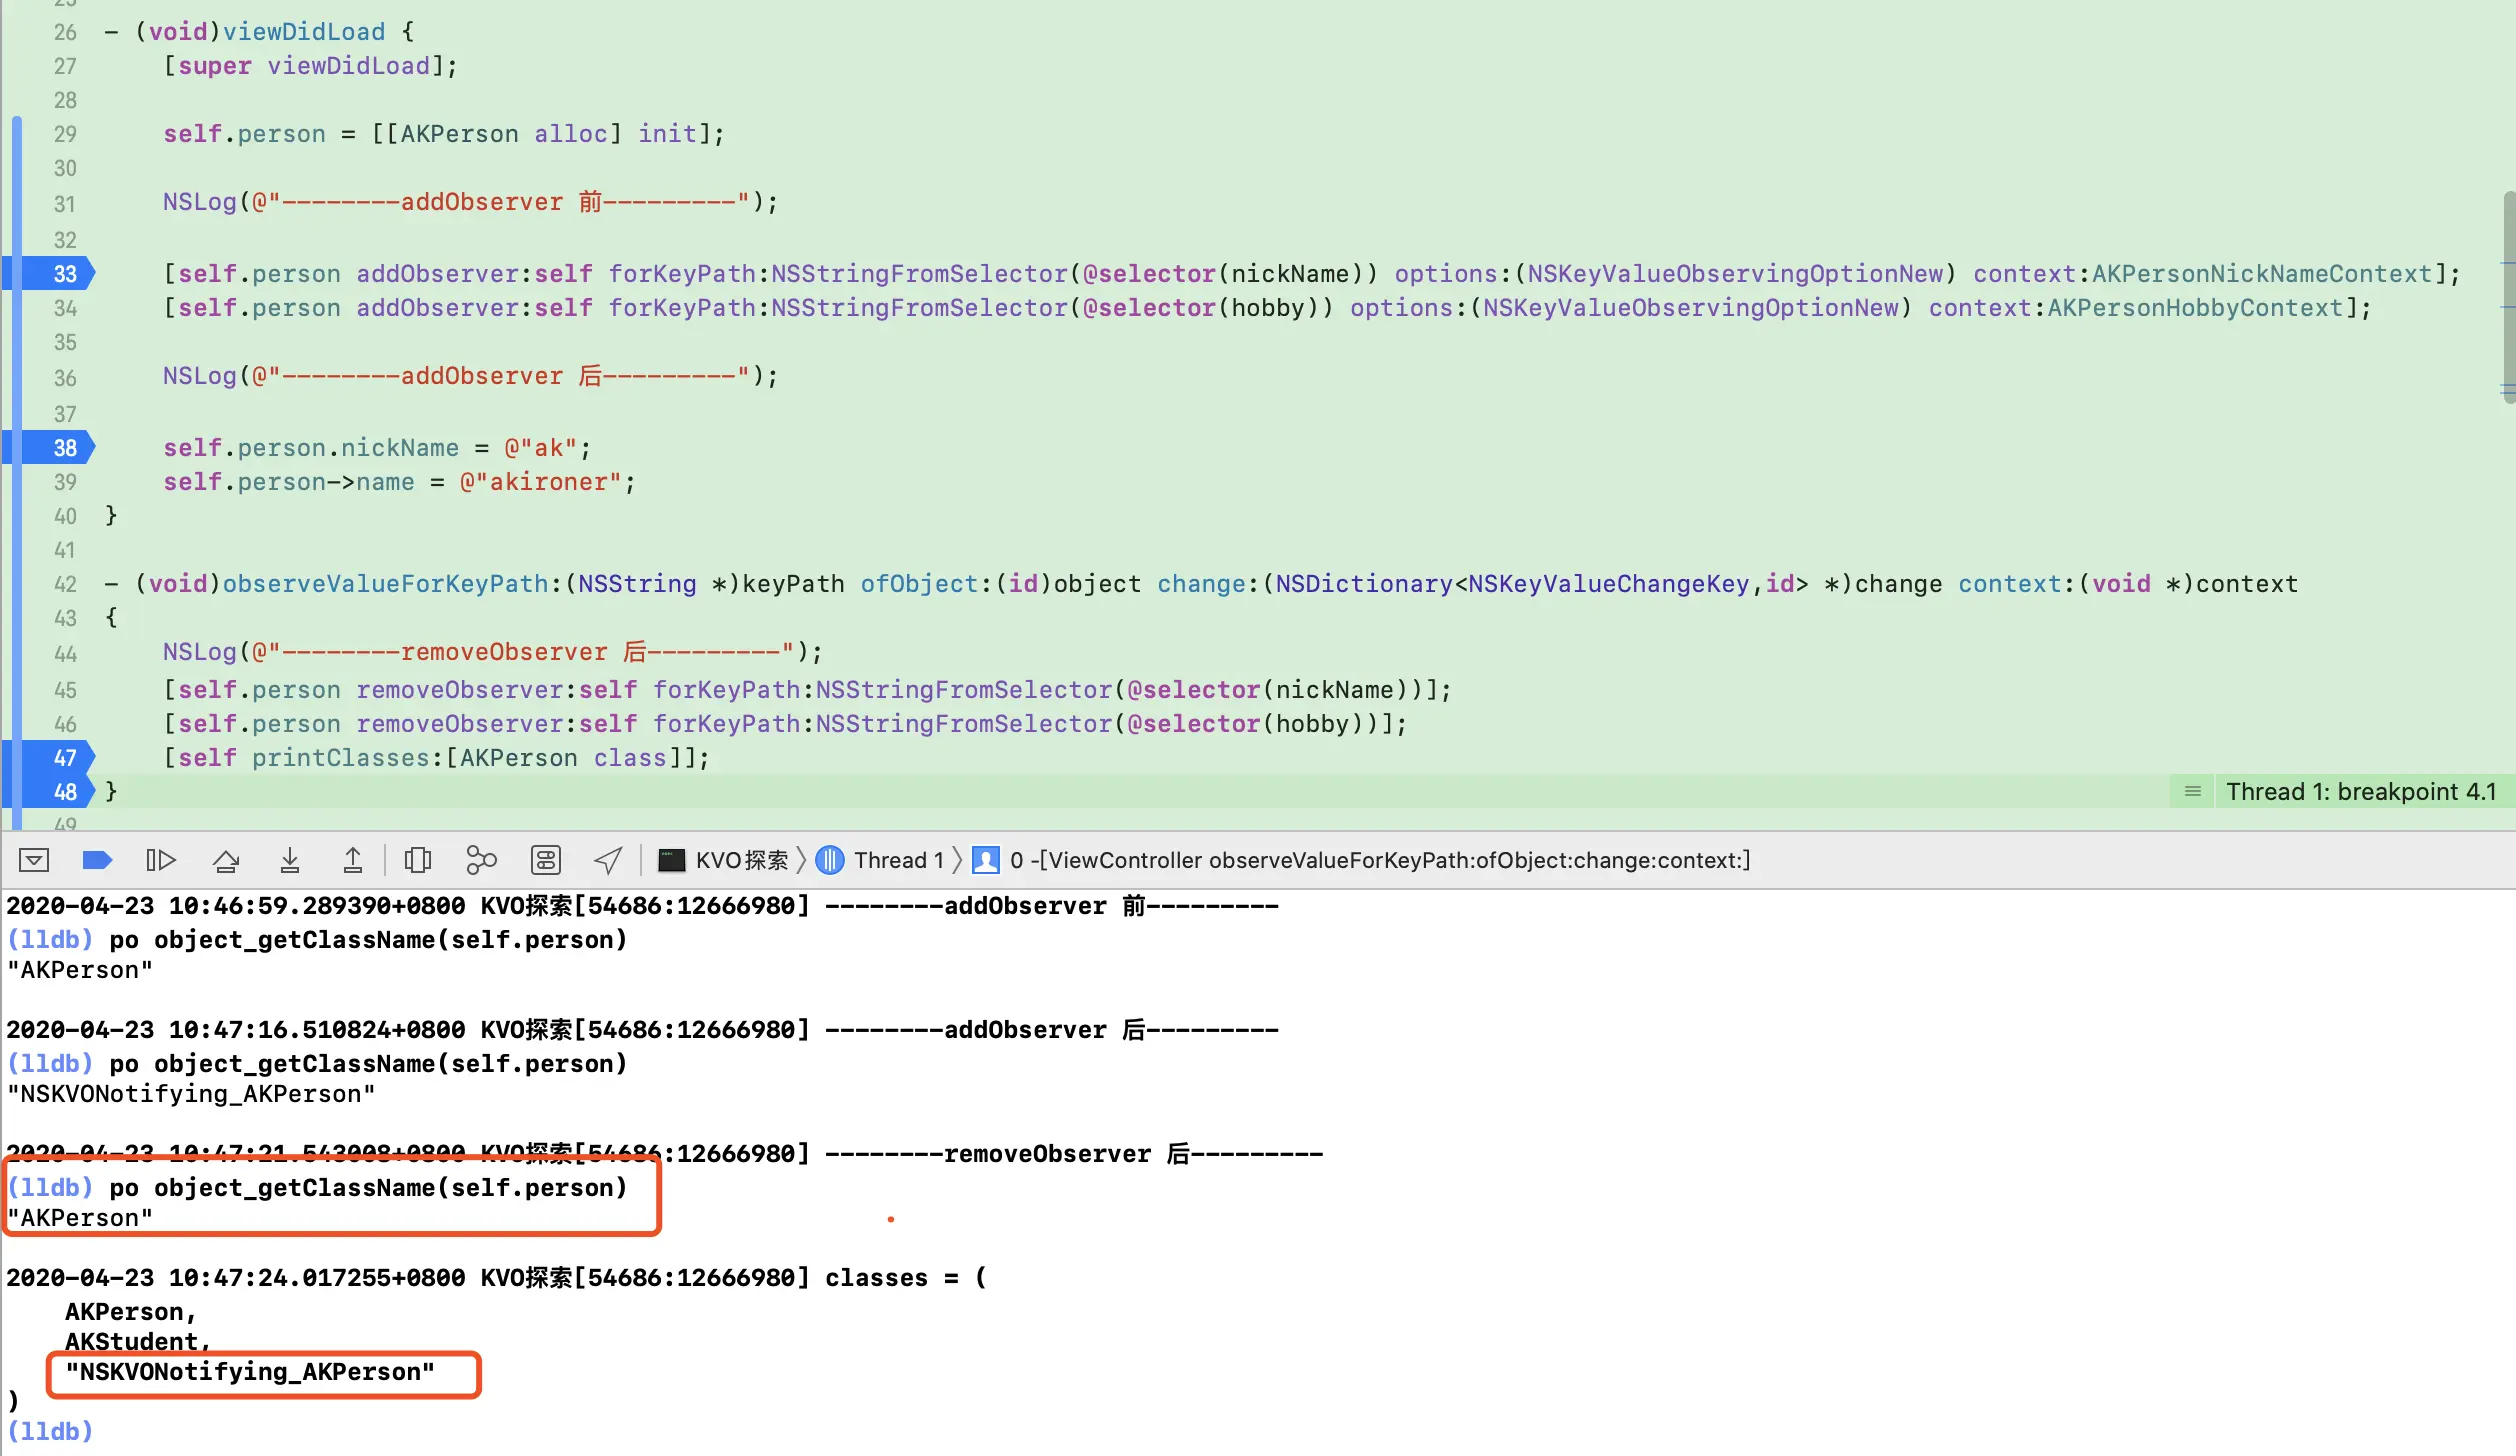2516x1456 pixels.
Task: Click the simulate location arrow icon
Action: (608, 860)
